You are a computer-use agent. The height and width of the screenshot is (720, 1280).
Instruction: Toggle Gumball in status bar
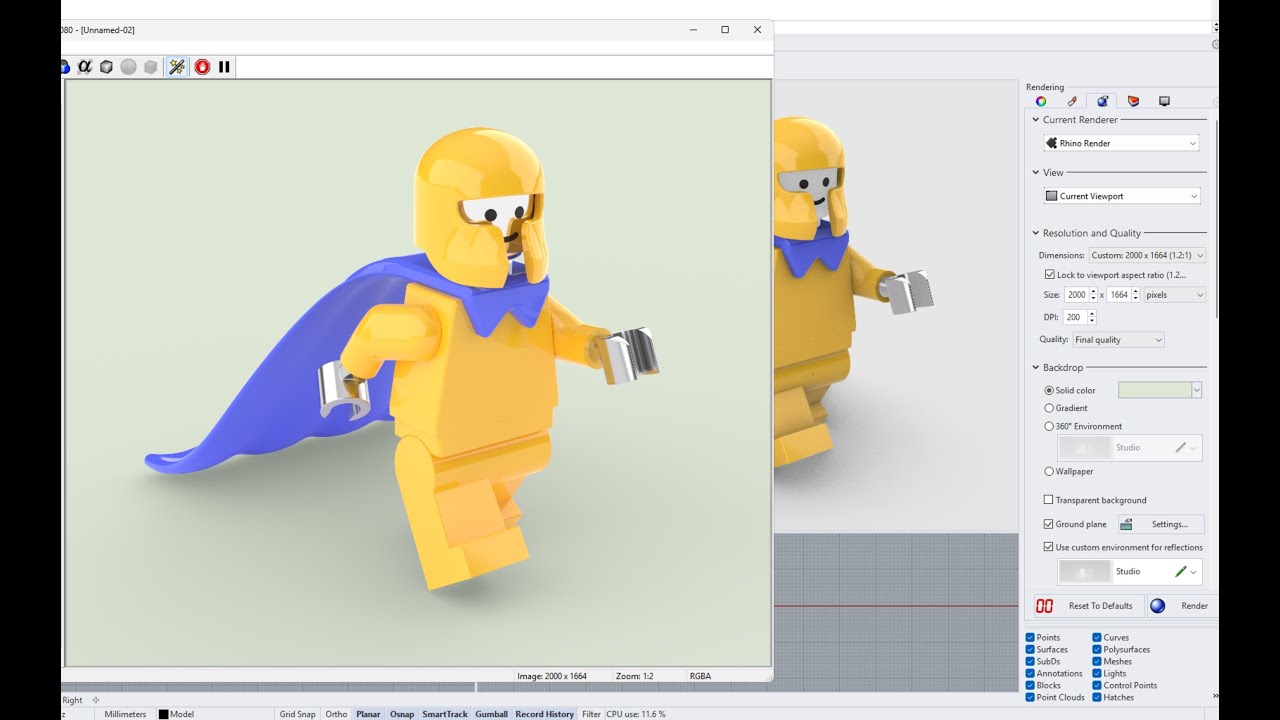point(492,714)
